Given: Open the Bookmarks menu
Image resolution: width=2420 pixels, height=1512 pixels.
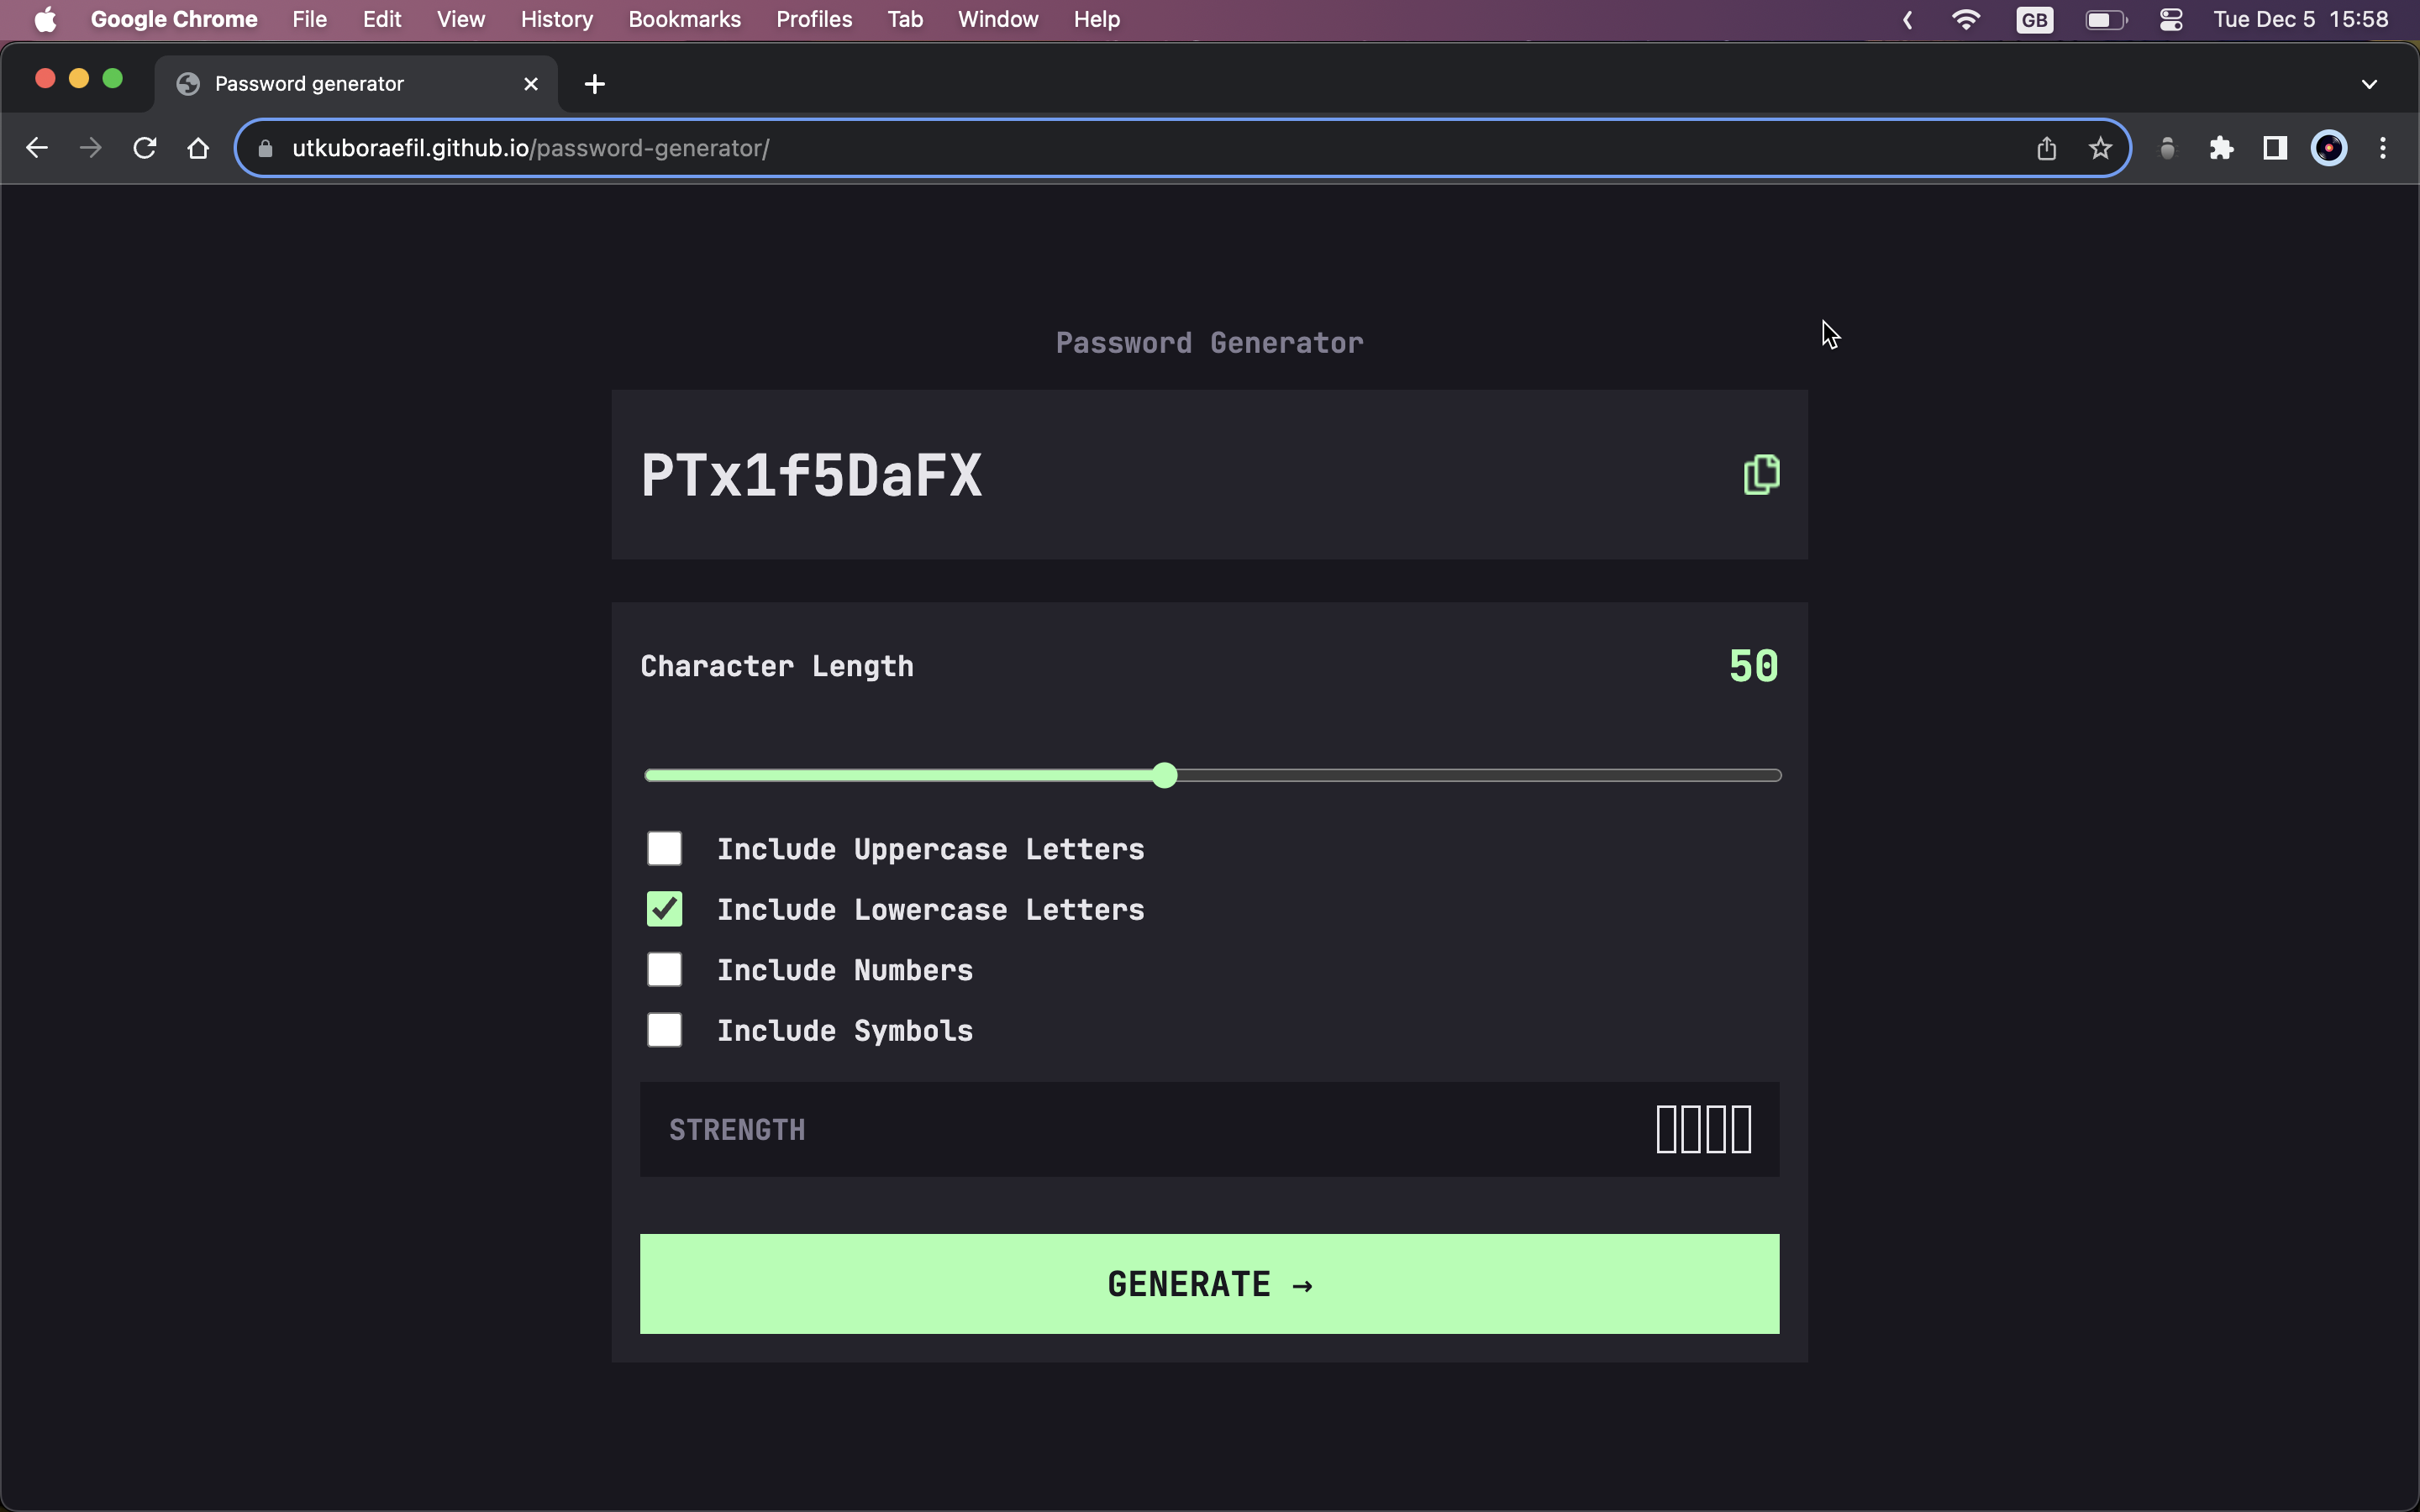Looking at the screenshot, I should coord(684,19).
